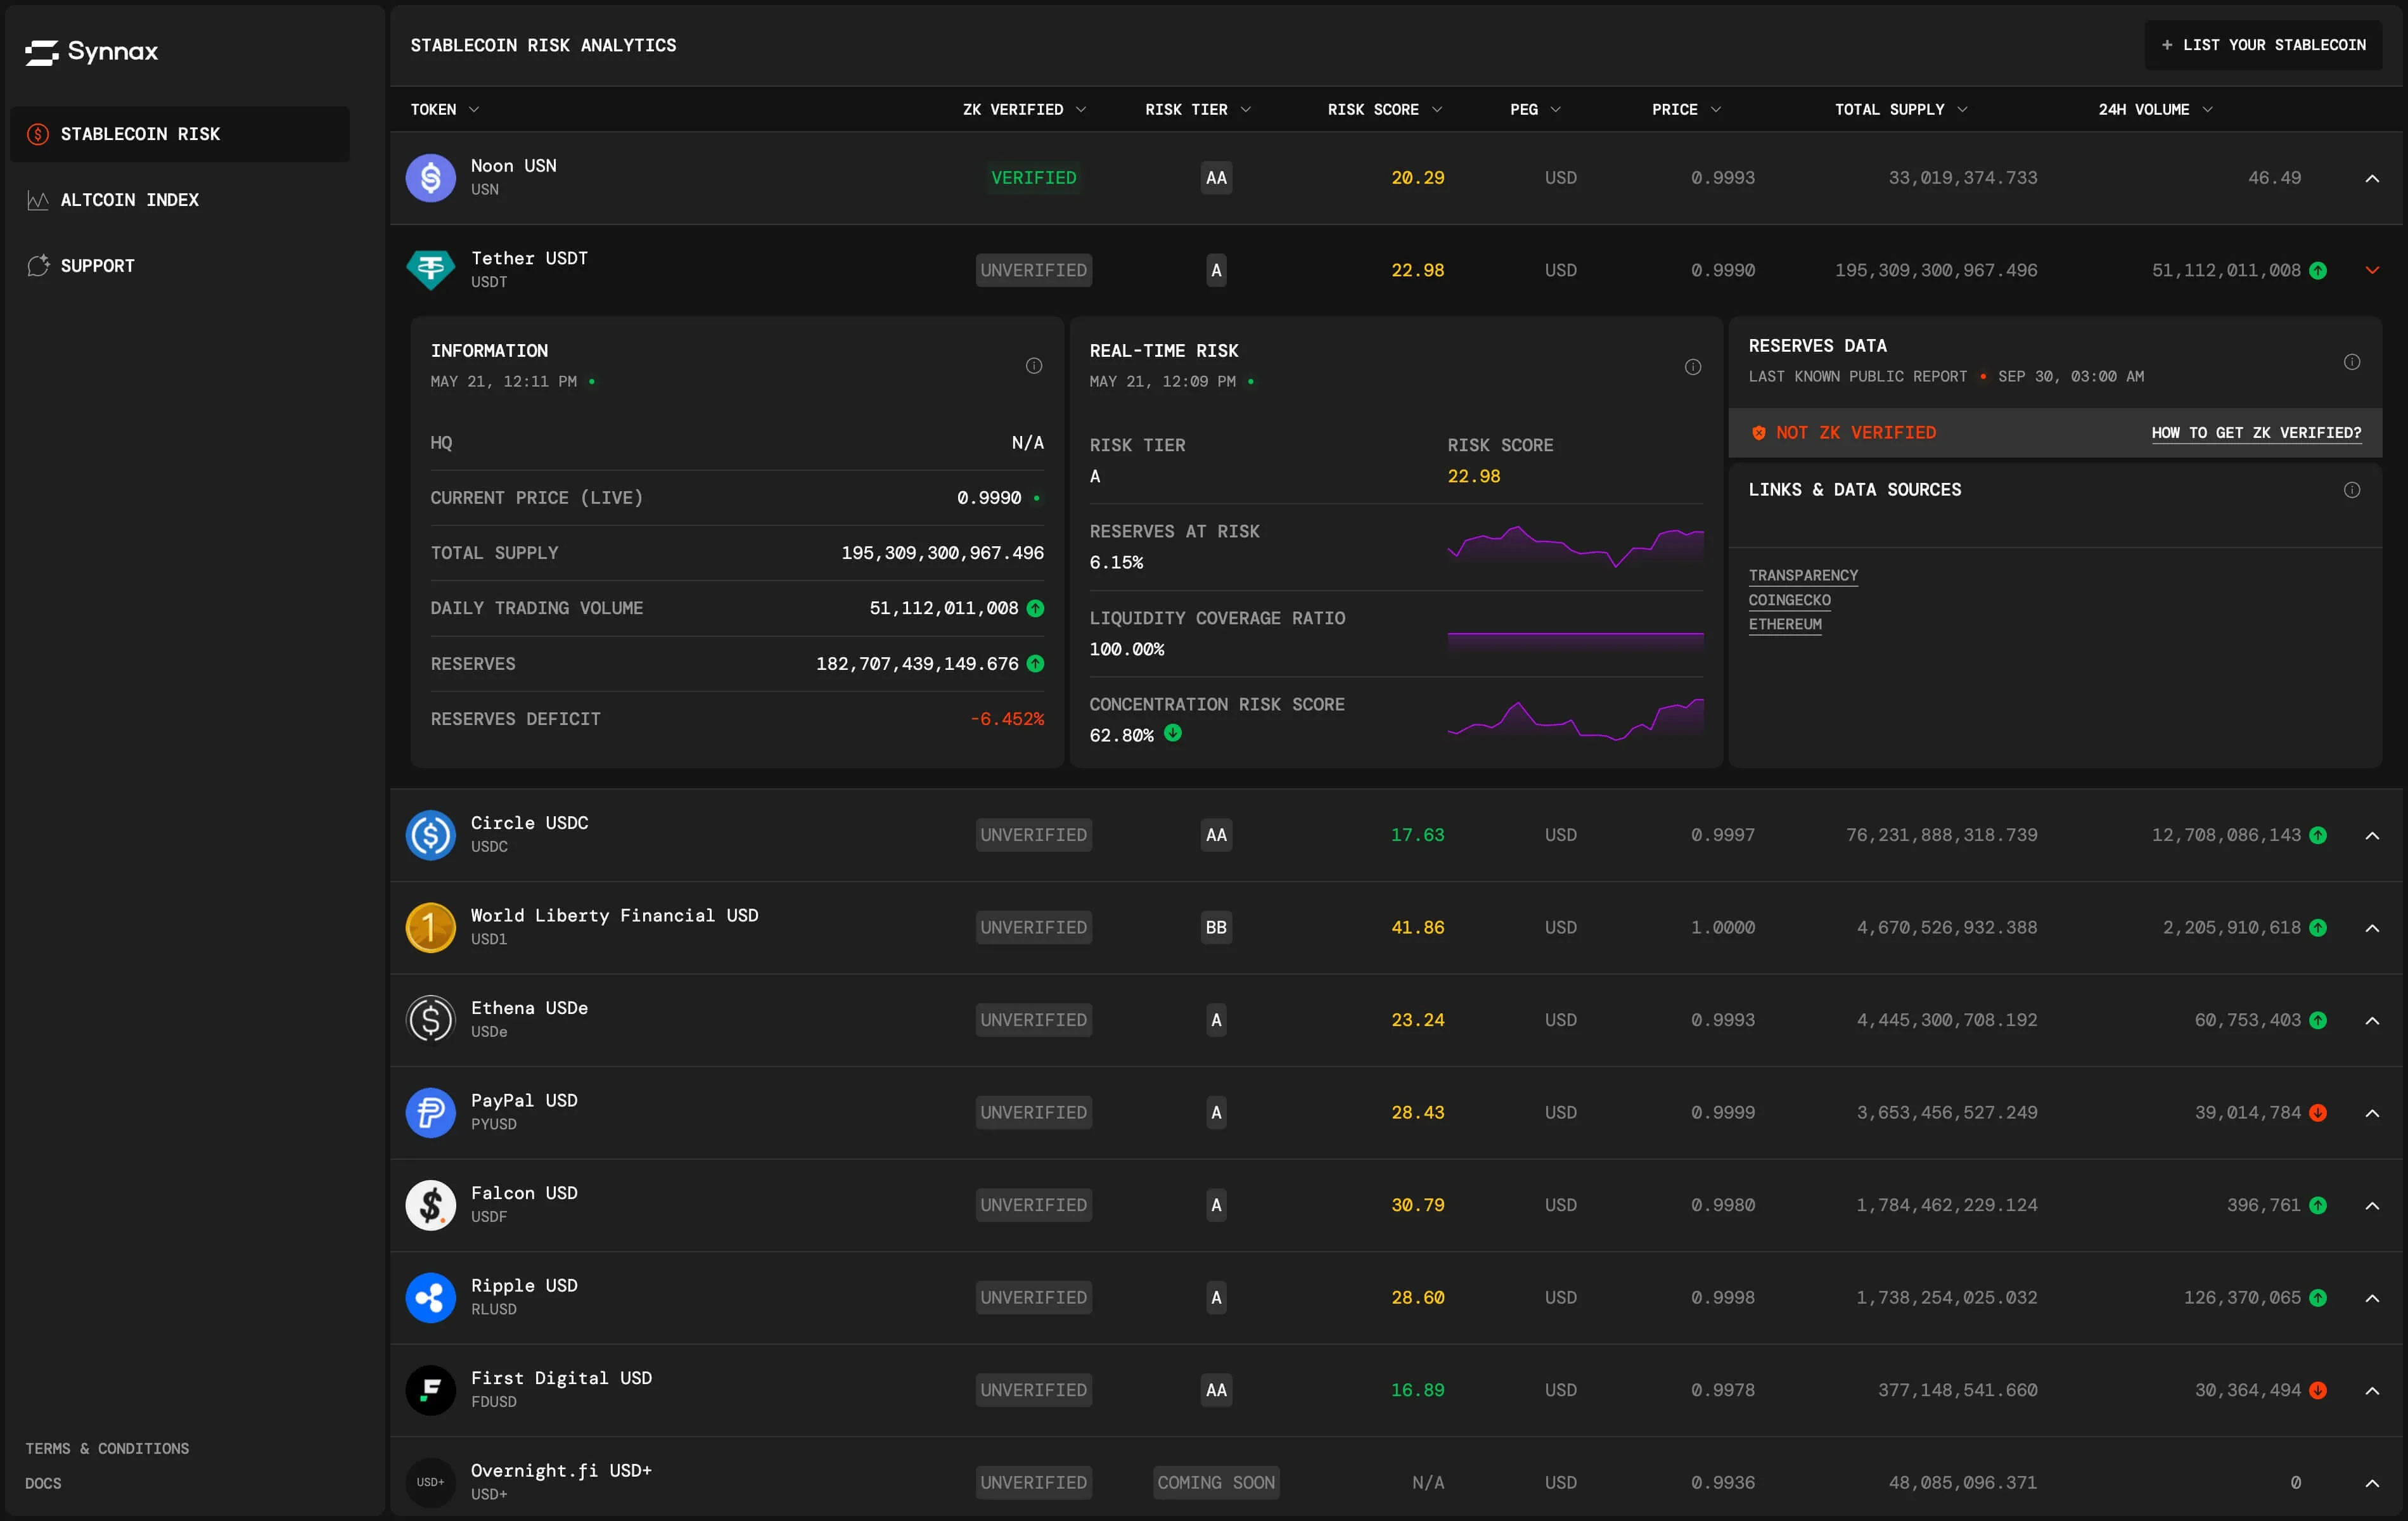Open the Transparency data source link
This screenshot has height=1521, width=2408.
point(1803,575)
